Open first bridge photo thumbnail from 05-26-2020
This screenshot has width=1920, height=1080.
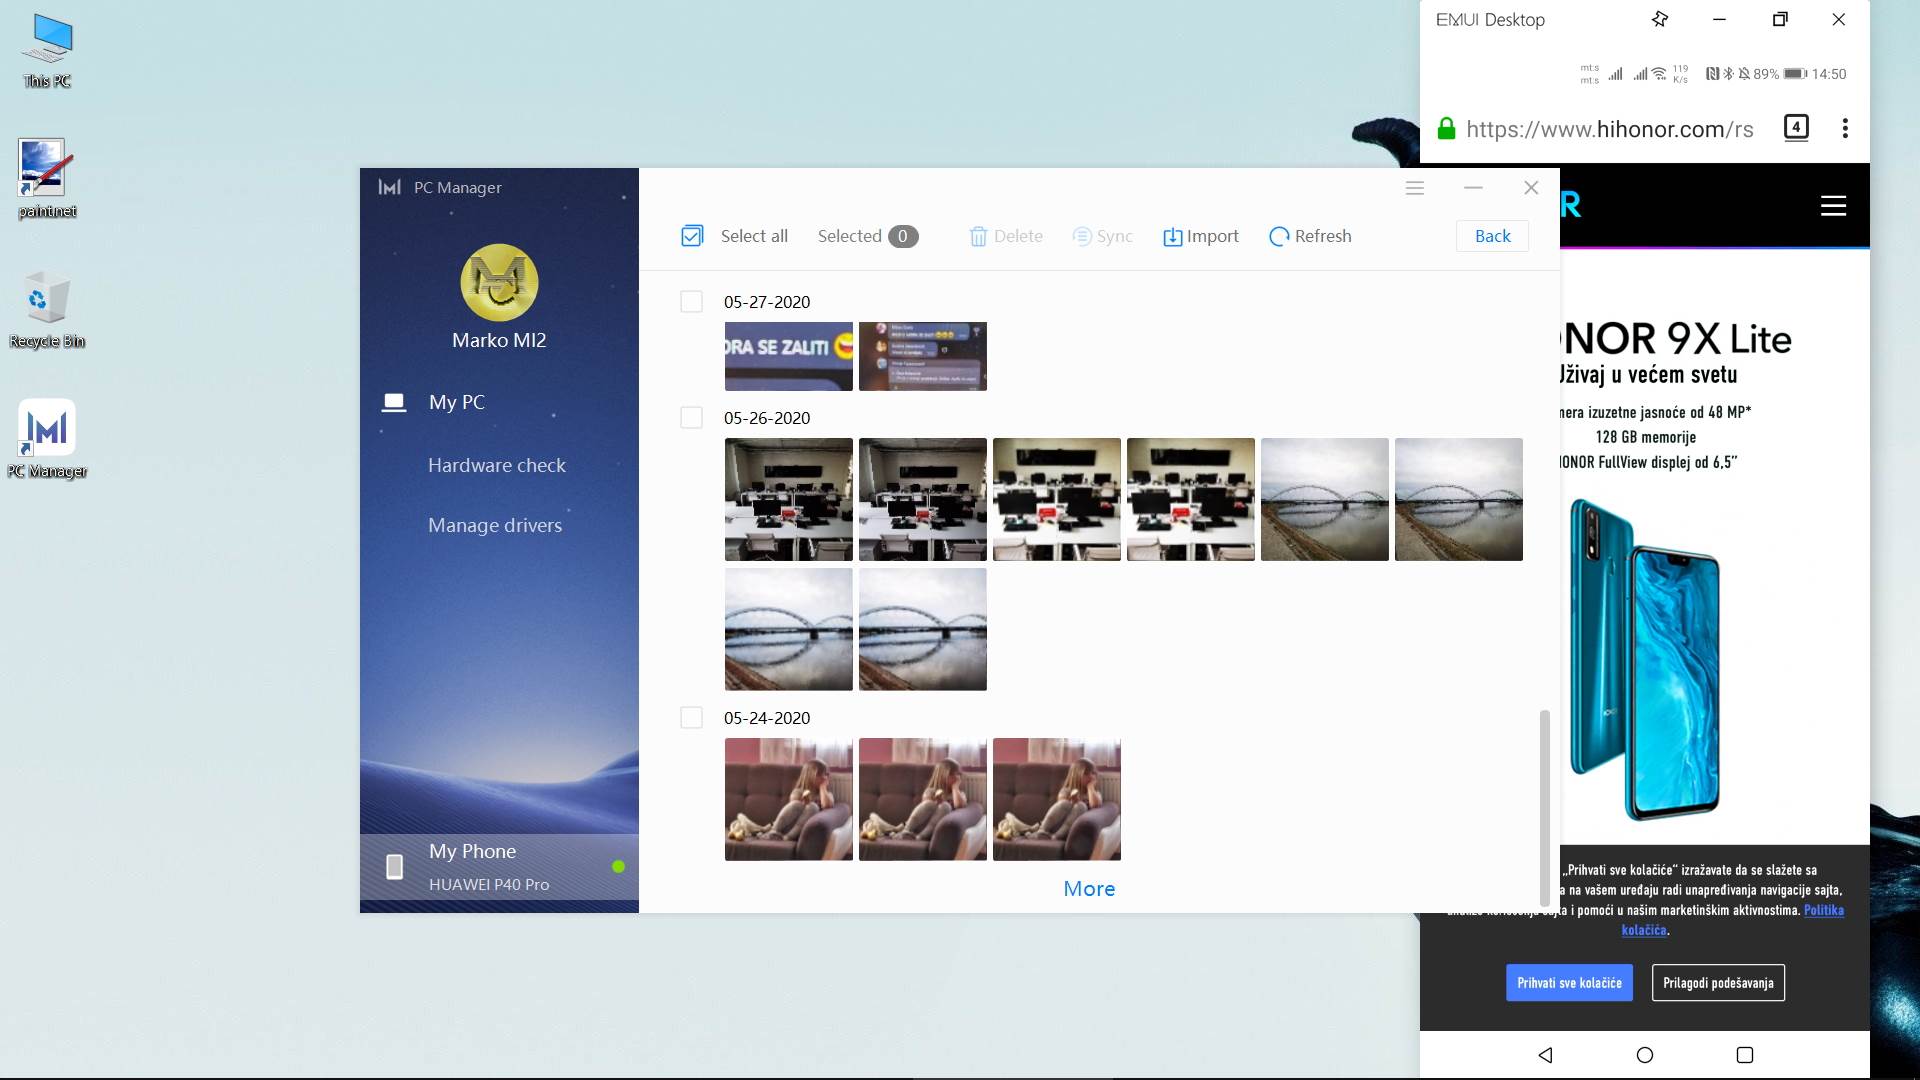pos(1324,499)
